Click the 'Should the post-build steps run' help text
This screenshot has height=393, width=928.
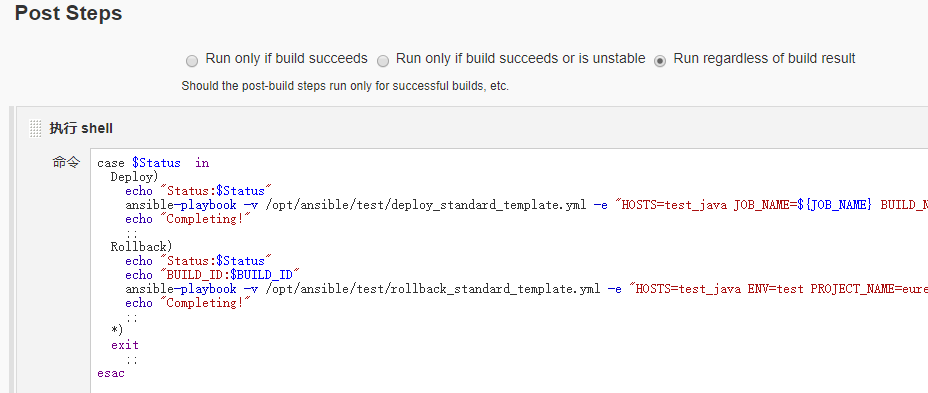click(345, 86)
